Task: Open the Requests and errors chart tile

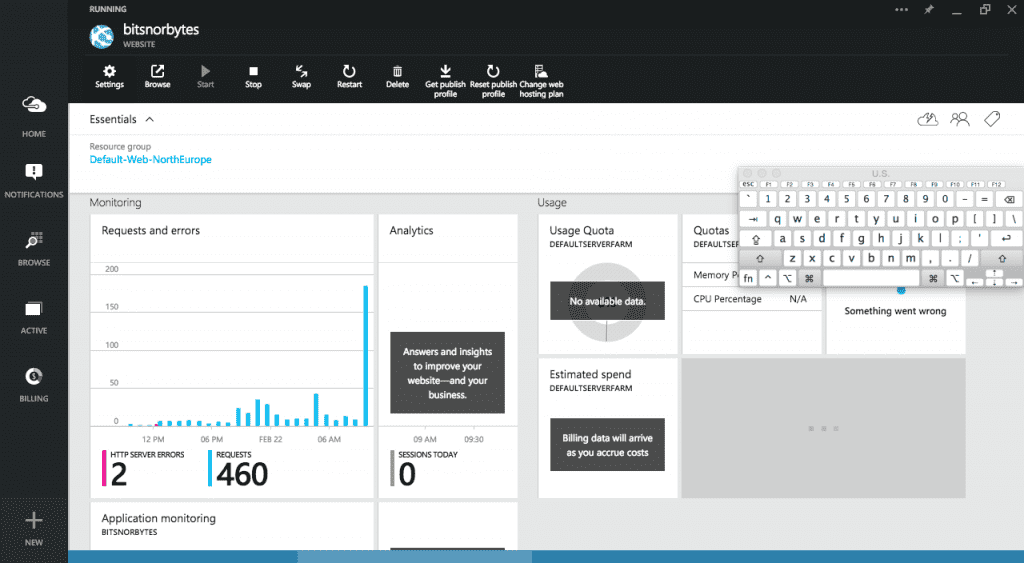Action: click(x=232, y=356)
